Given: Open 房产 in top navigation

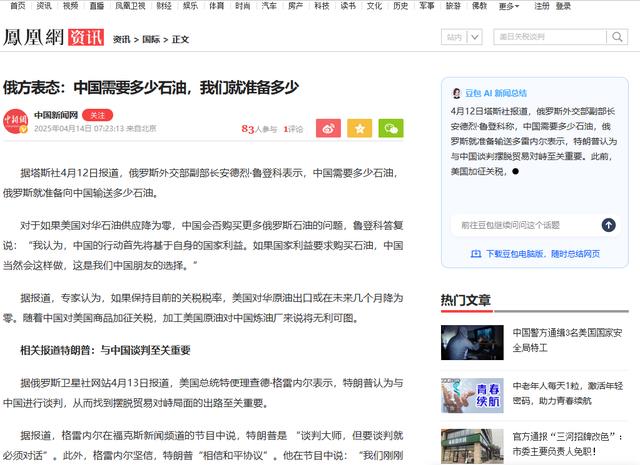Looking at the screenshot, I should tap(296, 6).
